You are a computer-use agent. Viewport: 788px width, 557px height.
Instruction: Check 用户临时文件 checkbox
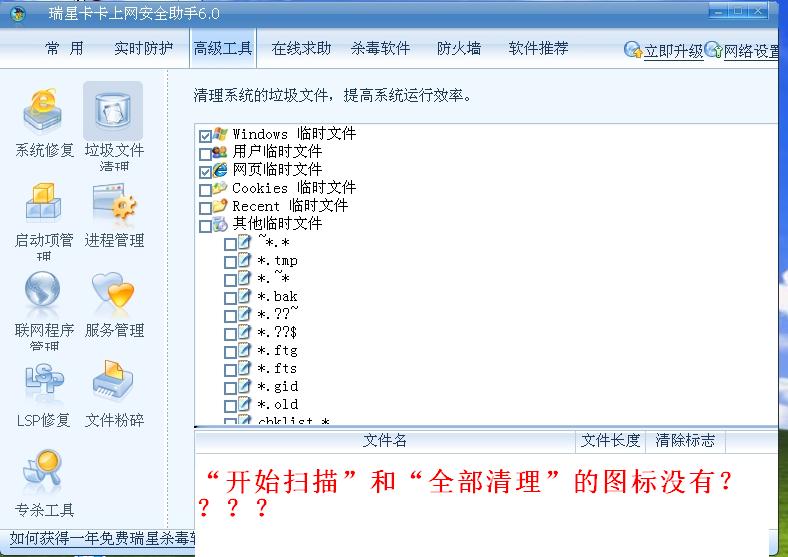[x=205, y=154]
